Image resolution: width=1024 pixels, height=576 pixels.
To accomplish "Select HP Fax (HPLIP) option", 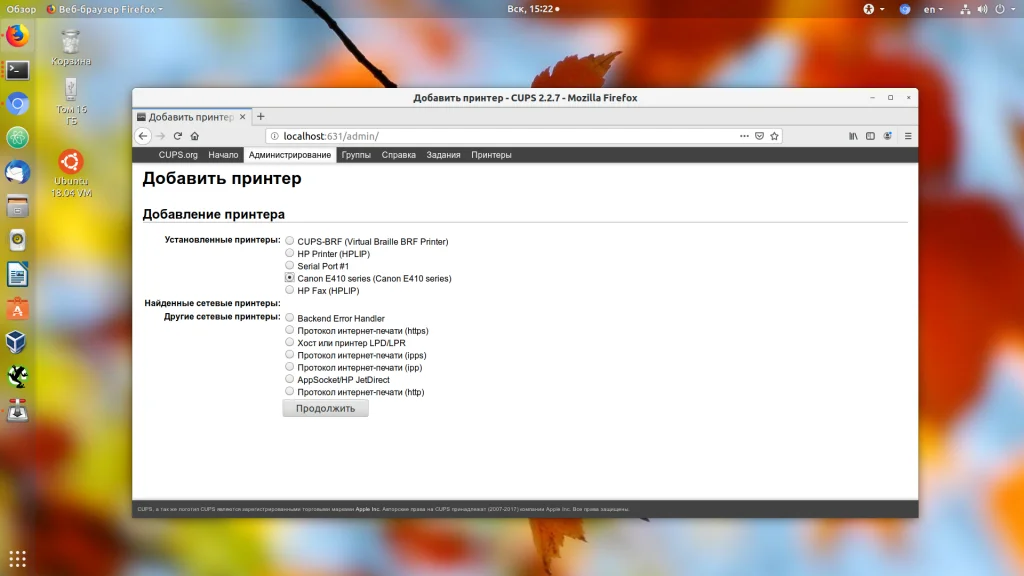I will click(x=289, y=290).
